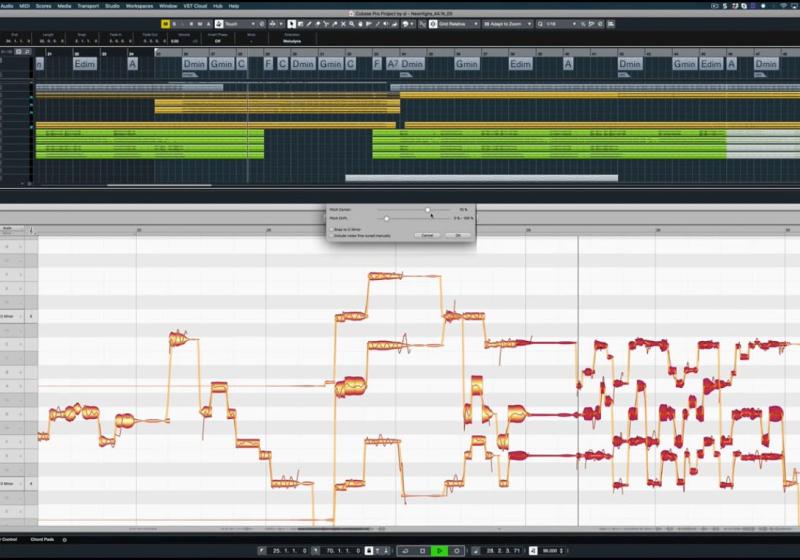Click the yellow Mute state button in toolbar
The height and width of the screenshot is (560, 800).
[166, 23]
